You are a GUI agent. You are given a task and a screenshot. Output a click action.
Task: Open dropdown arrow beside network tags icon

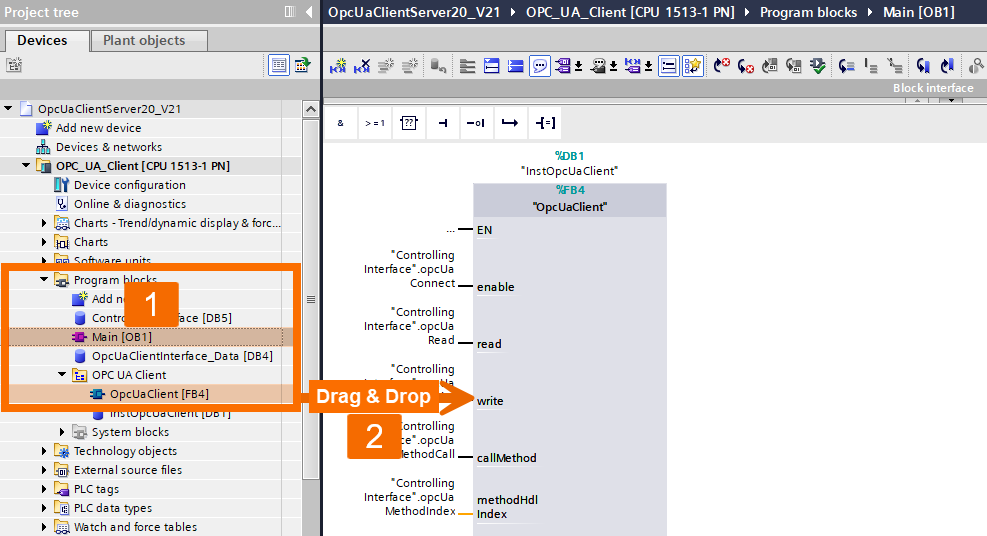pos(648,66)
